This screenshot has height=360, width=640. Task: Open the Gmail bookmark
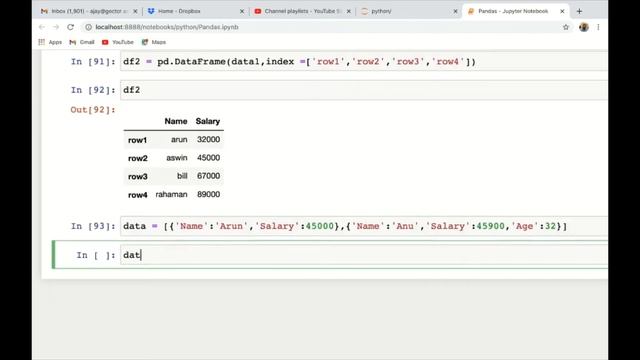pos(82,42)
